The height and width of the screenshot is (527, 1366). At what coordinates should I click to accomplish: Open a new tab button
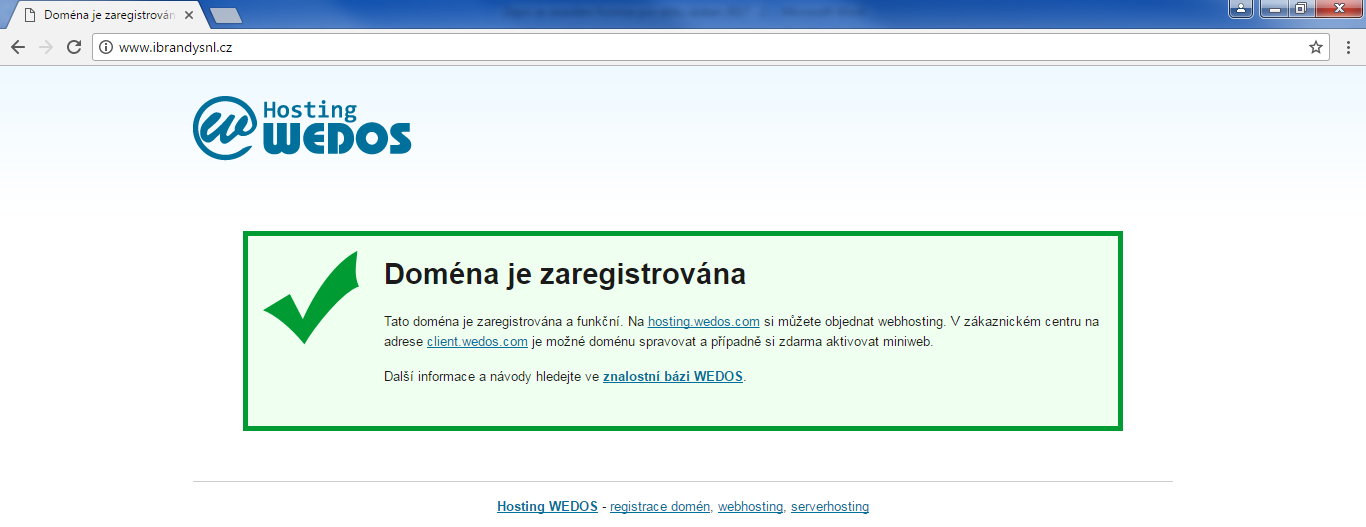[x=226, y=16]
